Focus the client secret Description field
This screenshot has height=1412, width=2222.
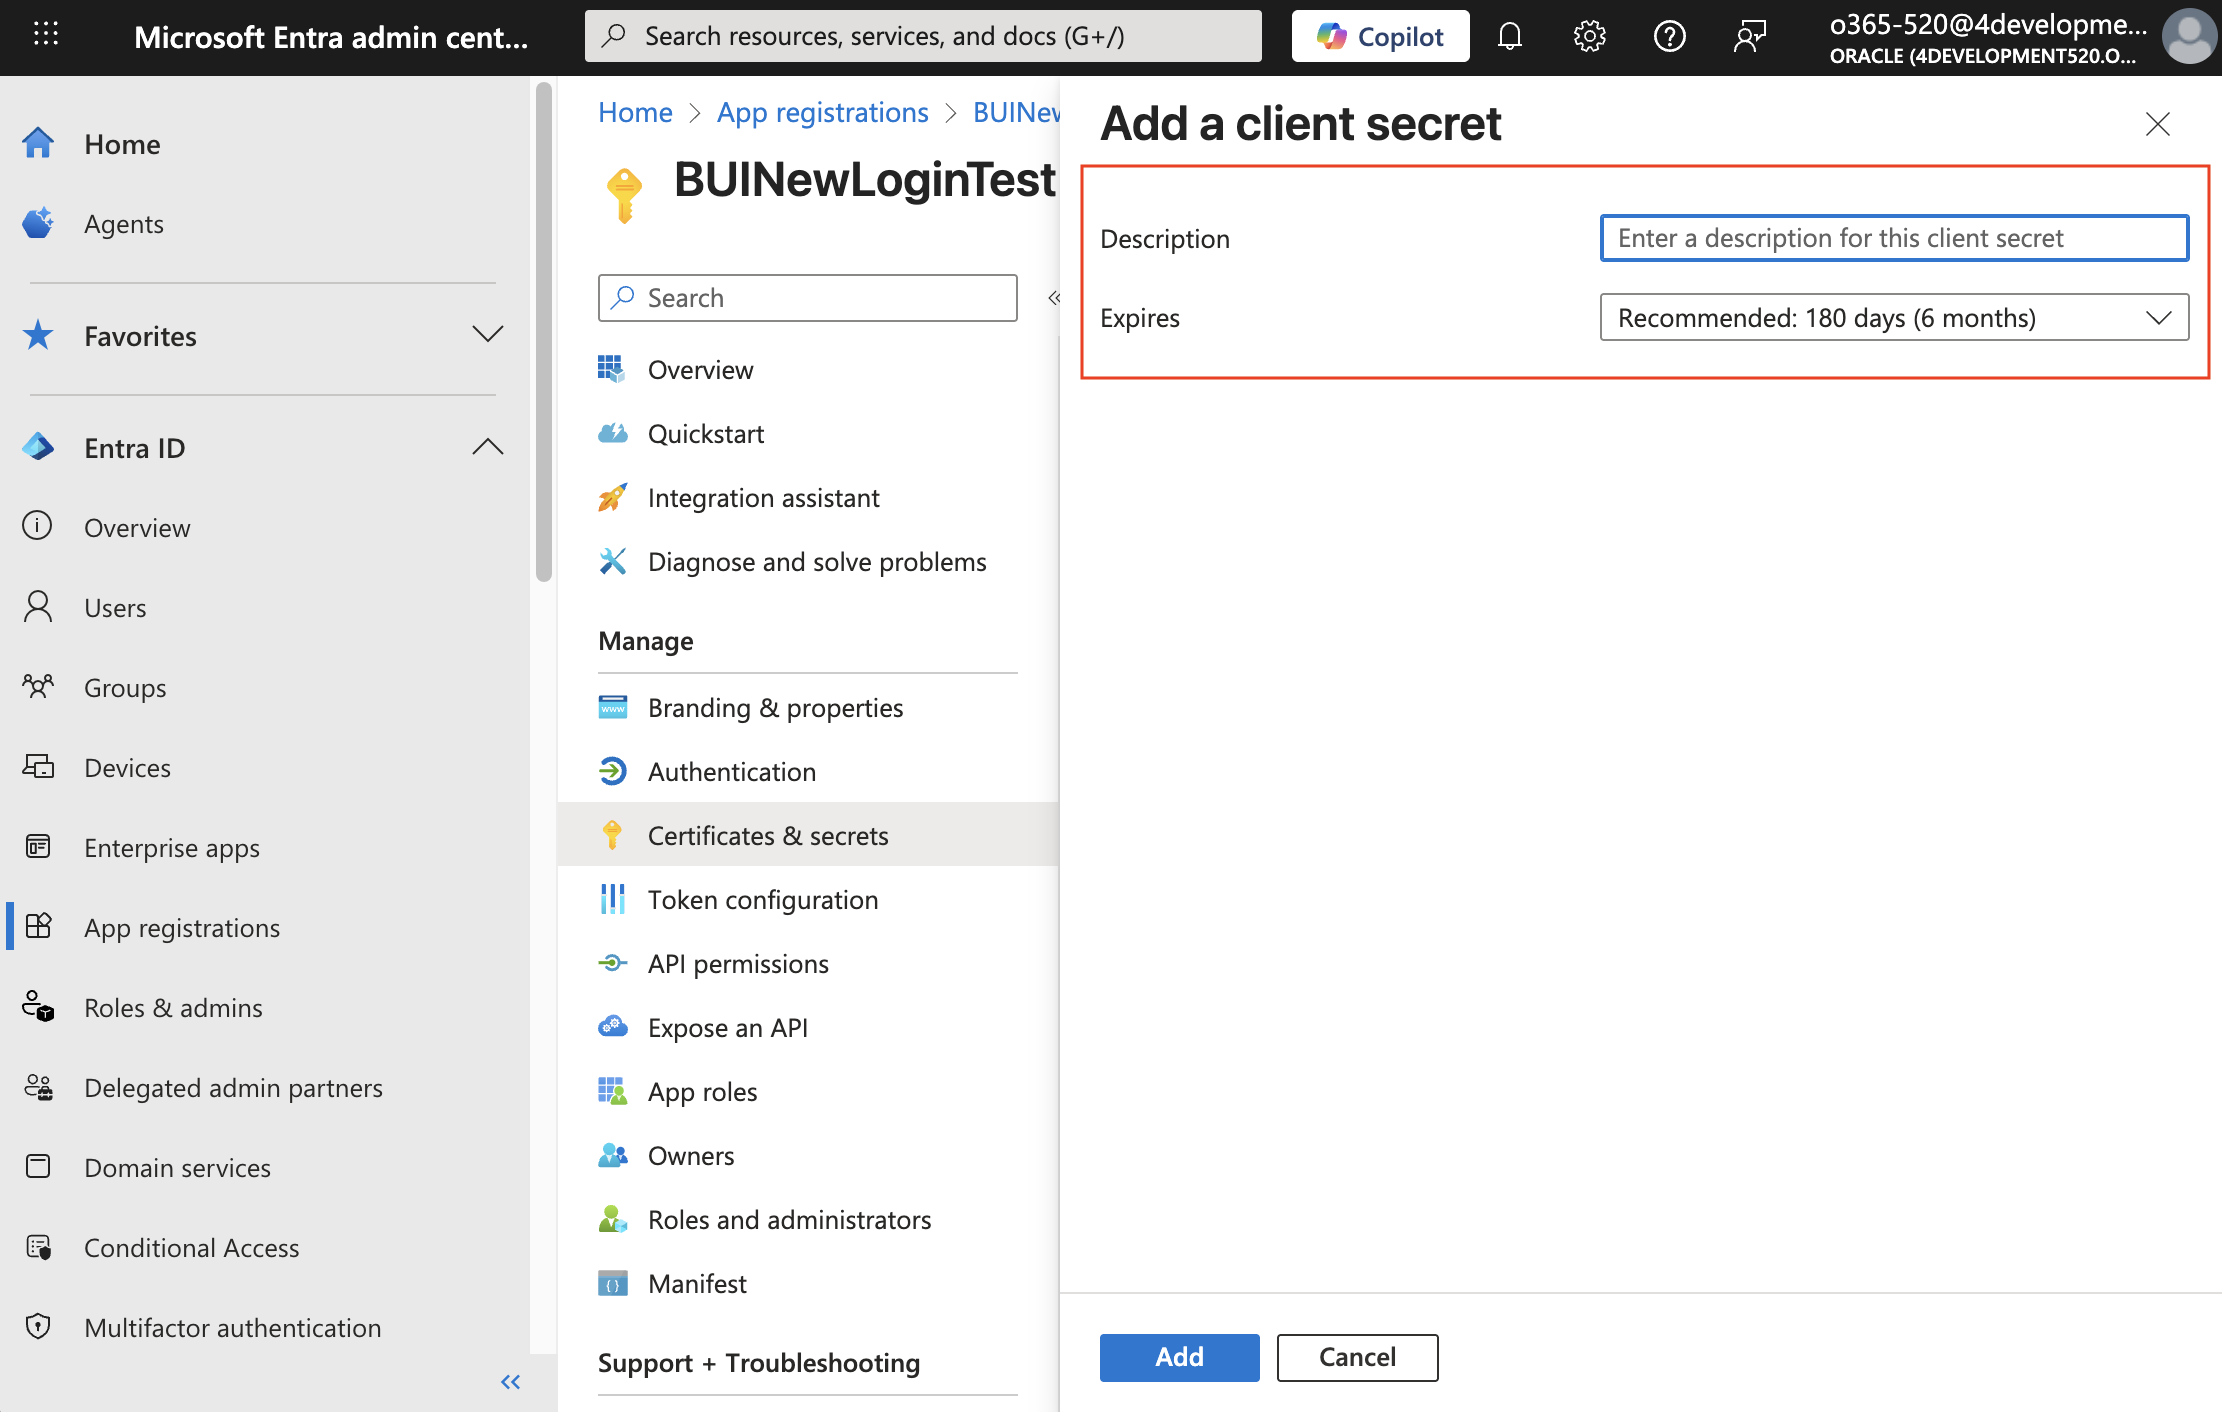[x=1893, y=238]
